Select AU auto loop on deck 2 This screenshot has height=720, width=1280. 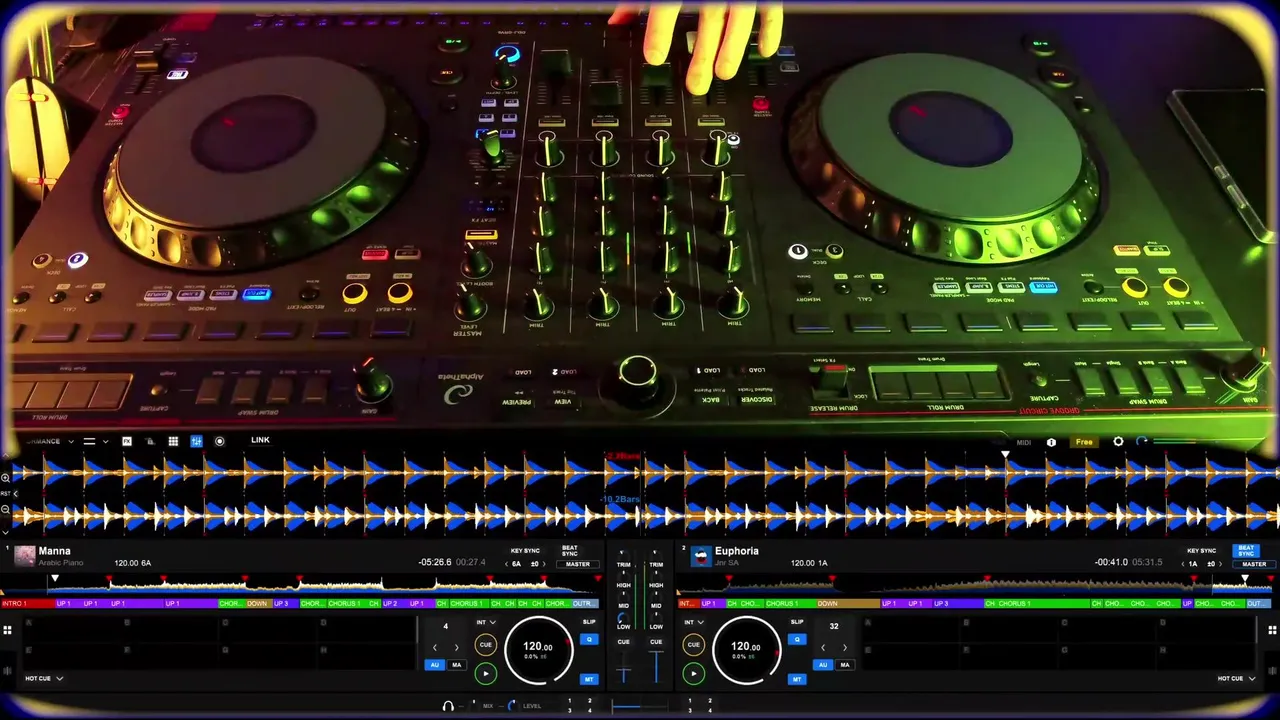[x=823, y=665]
